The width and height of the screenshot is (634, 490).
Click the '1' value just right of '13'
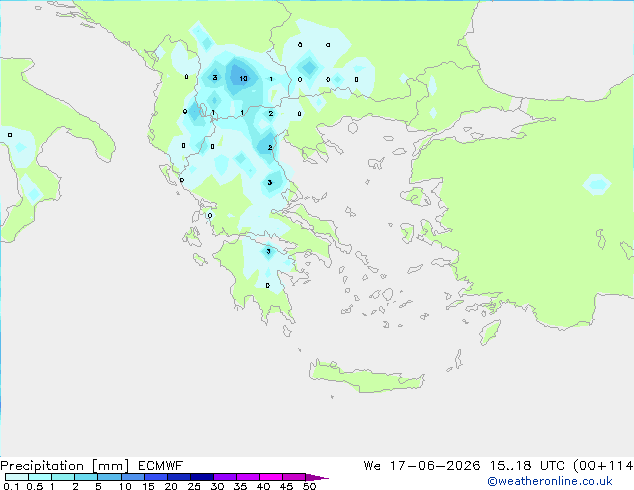[x=271, y=79]
